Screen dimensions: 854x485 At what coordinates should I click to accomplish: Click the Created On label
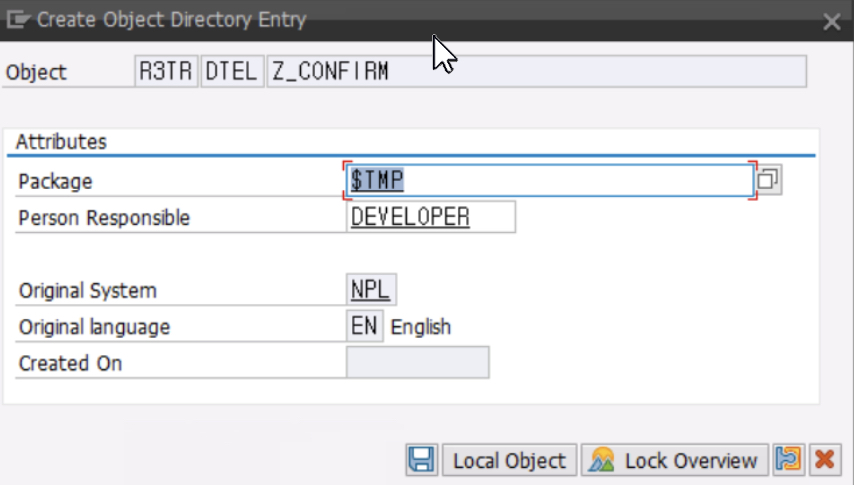coord(70,363)
